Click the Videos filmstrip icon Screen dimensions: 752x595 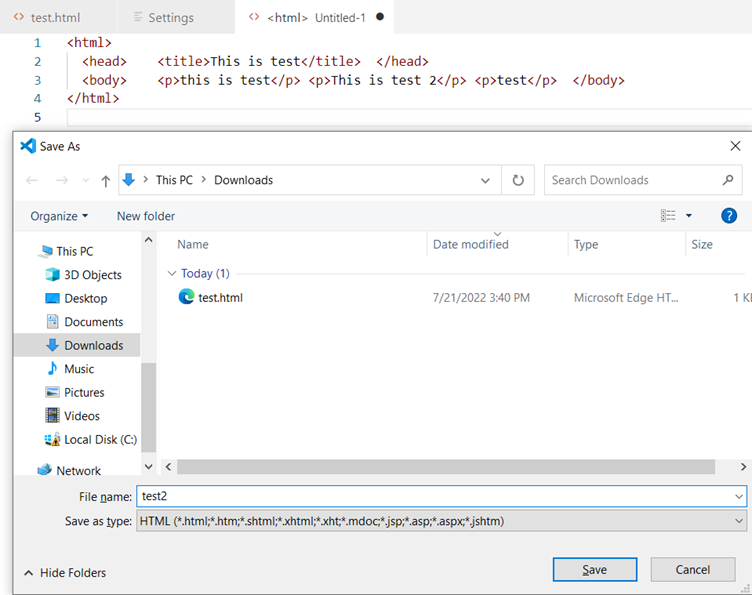point(52,415)
